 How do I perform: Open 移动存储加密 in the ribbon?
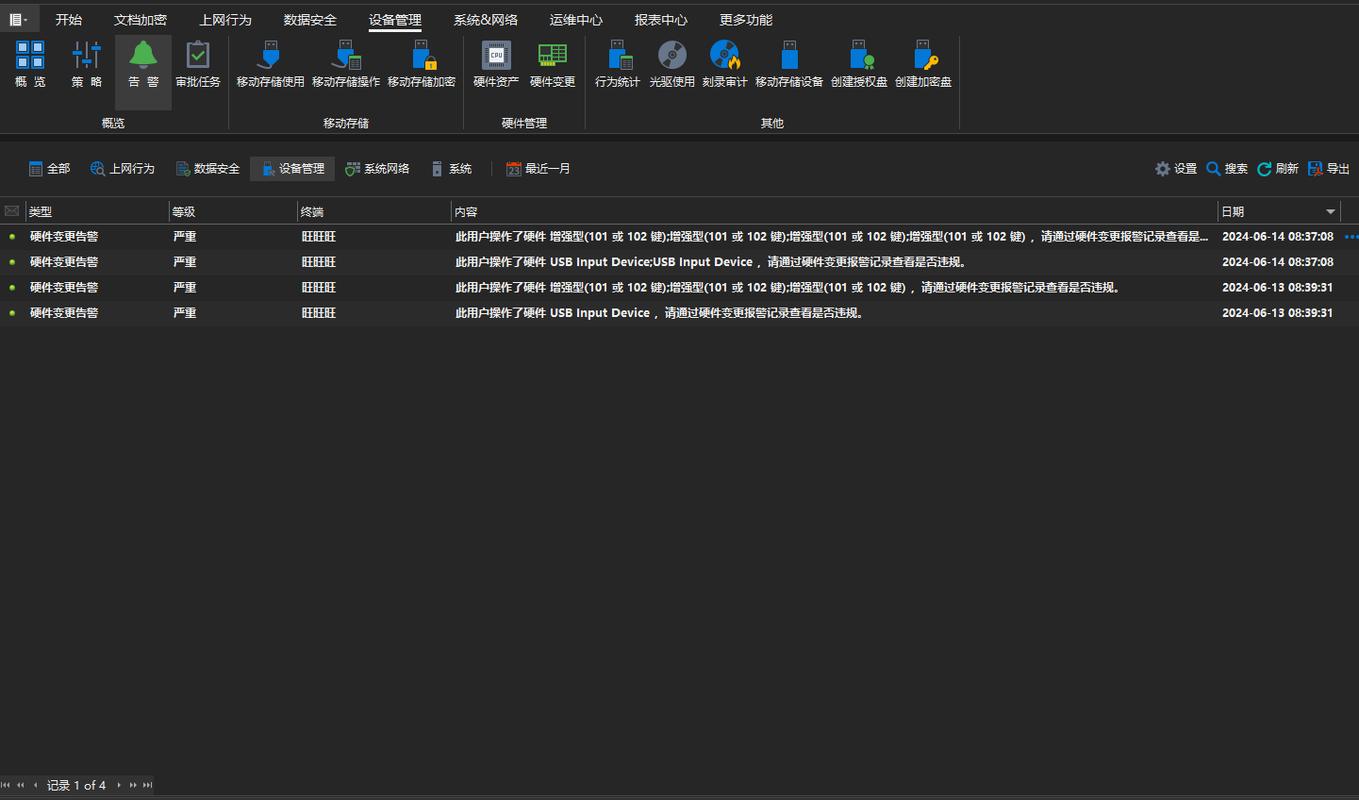(x=421, y=65)
